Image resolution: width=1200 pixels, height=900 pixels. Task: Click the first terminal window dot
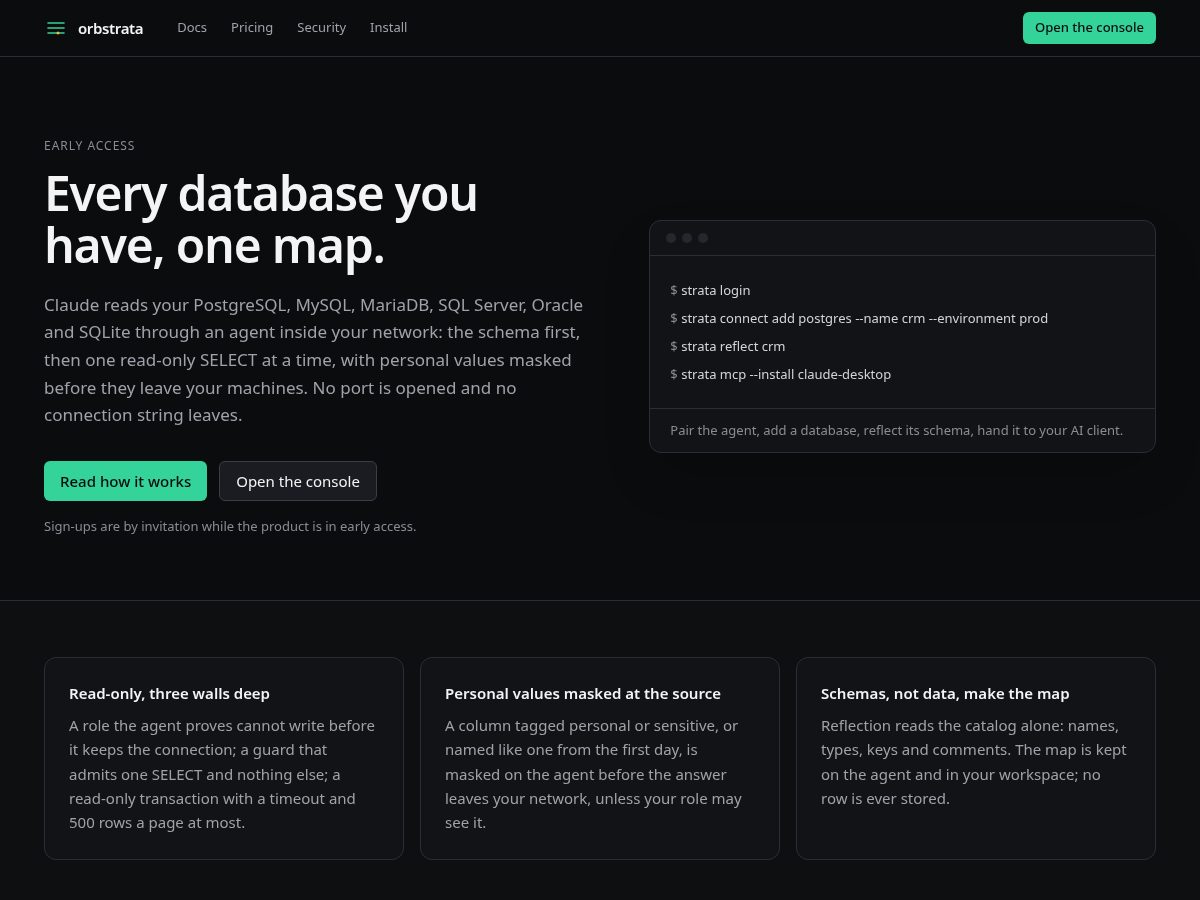coord(671,238)
